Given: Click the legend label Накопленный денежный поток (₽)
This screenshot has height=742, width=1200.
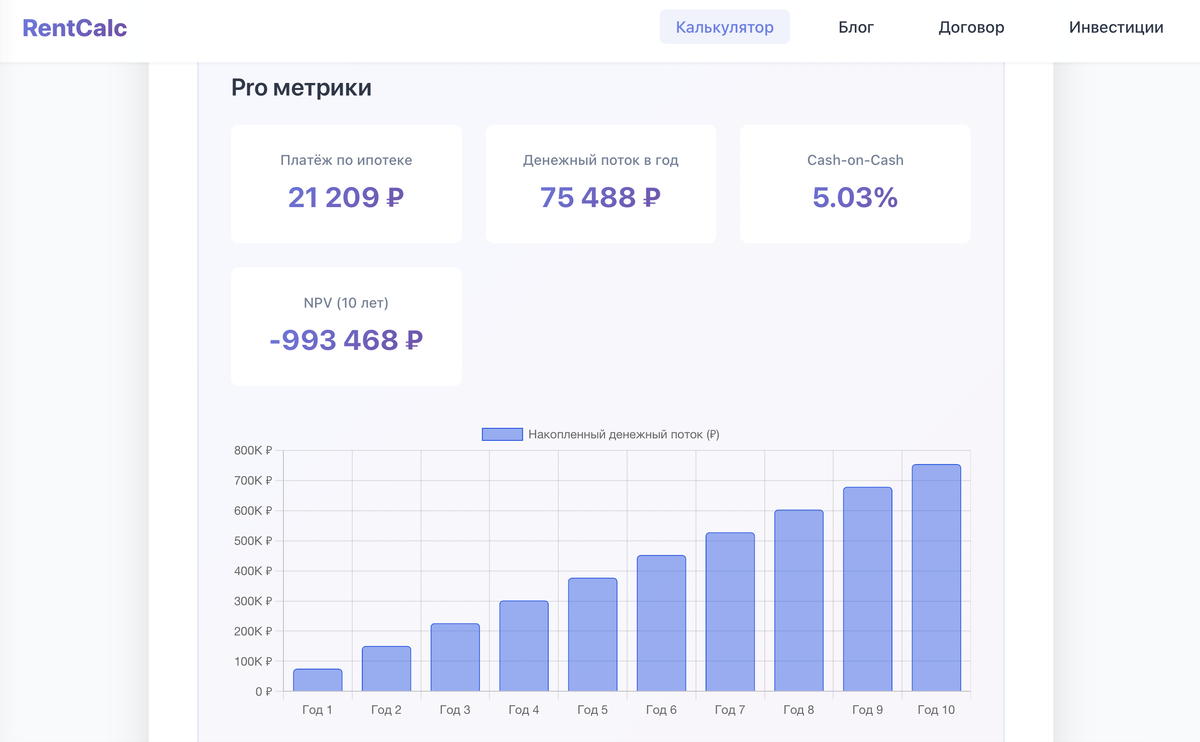Looking at the screenshot, I should (624, 434).
